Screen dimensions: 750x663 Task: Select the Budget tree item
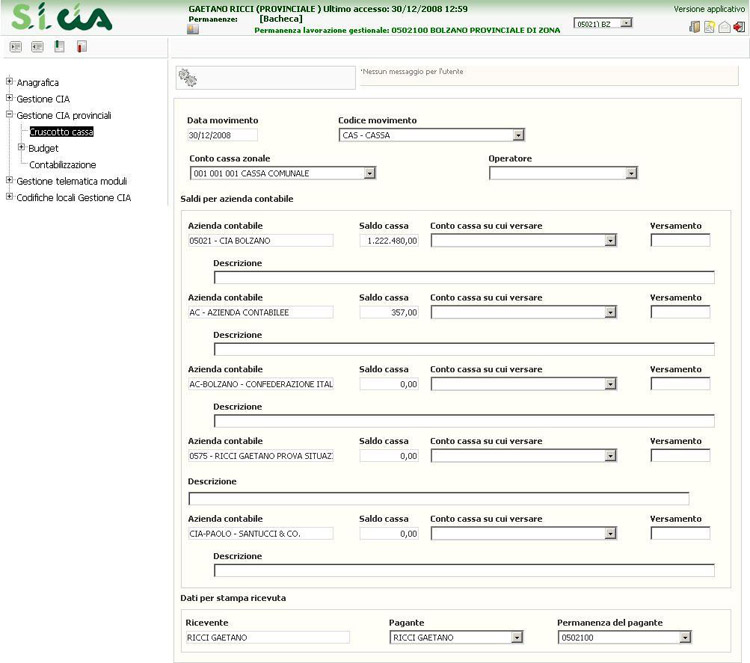(x=43, y=148)
